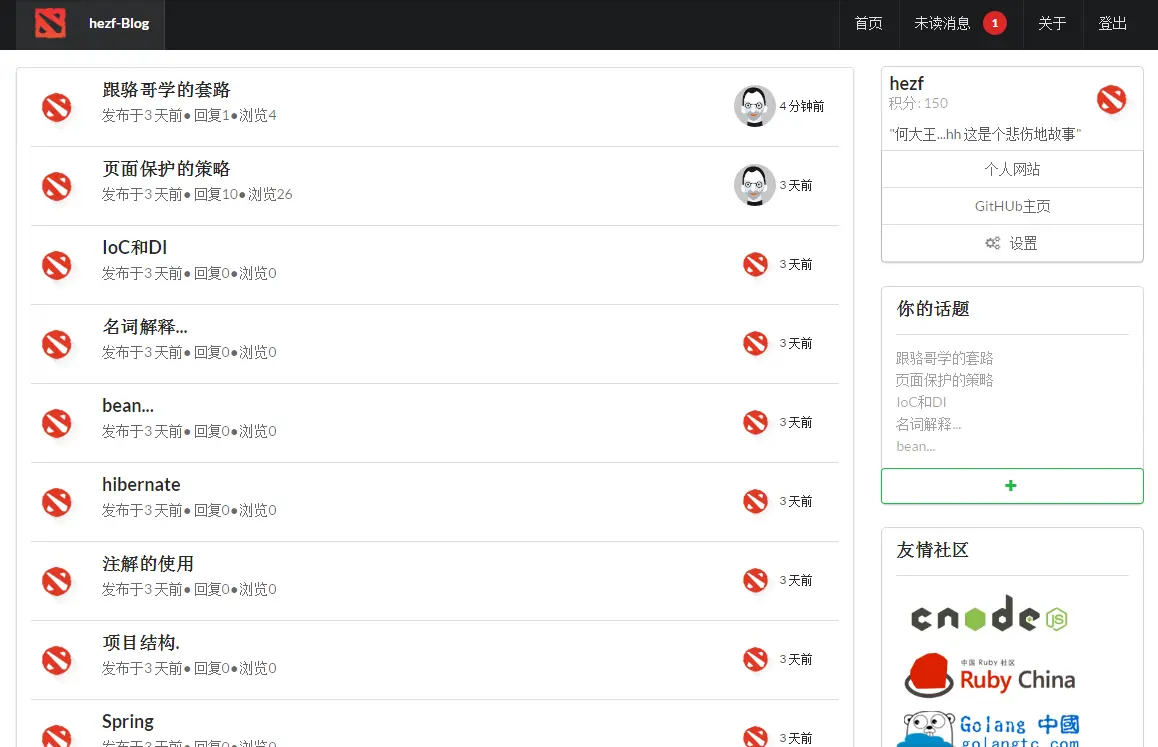Screen dimensions: 1158x747
Task: Open the IoC和DI topic from main list
Action: 134,248
